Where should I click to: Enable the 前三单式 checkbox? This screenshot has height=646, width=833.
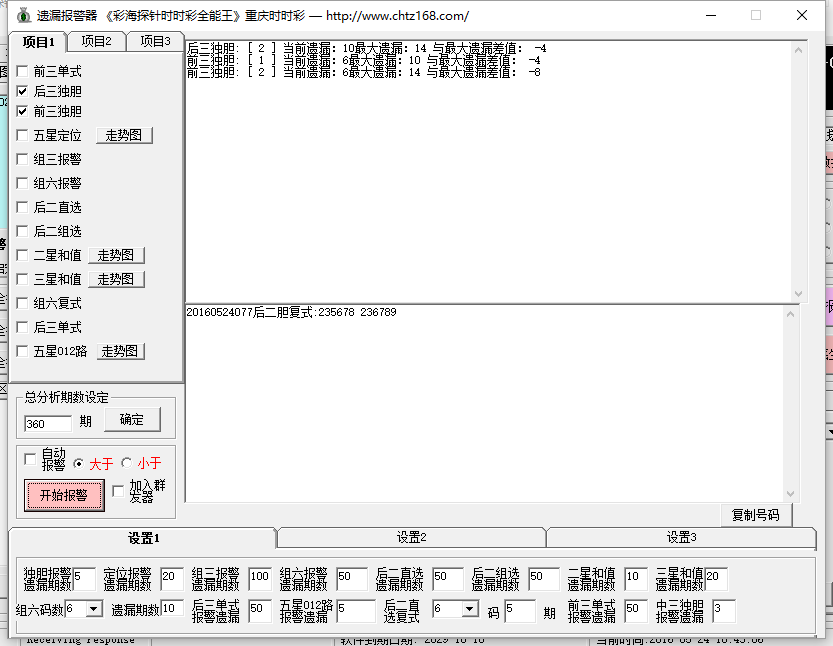tap(23, 72)
